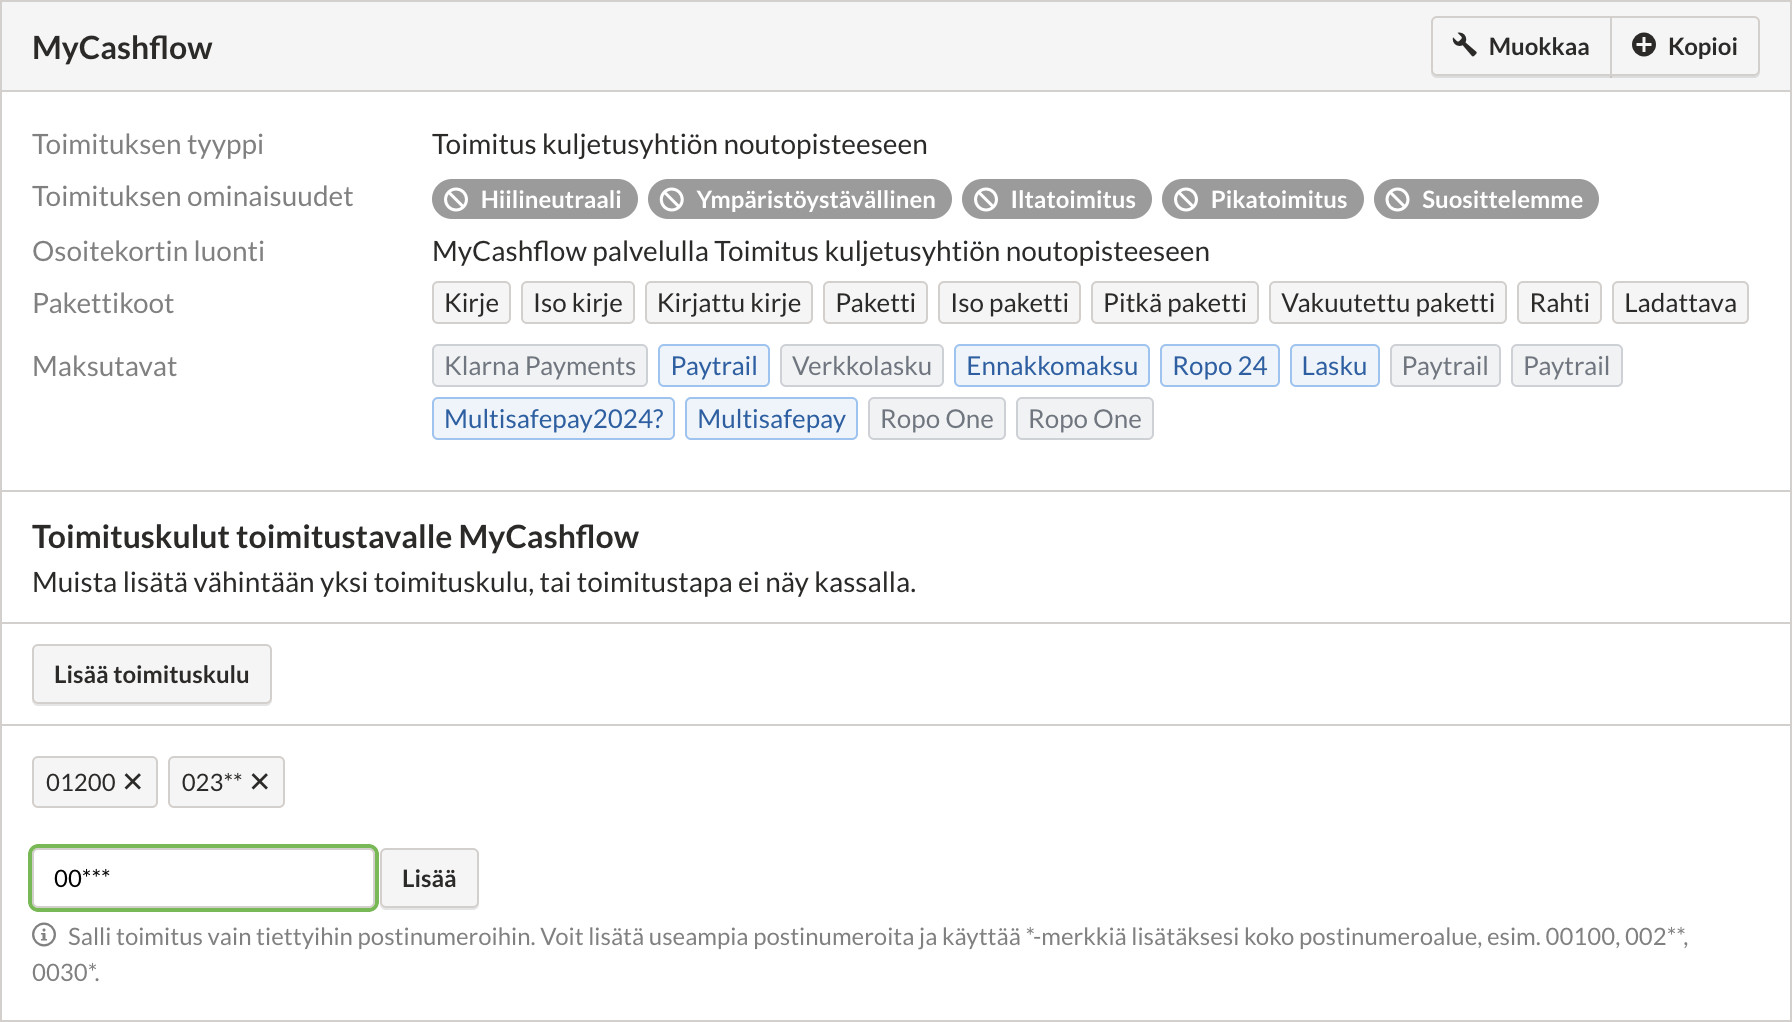Screen dimensions: 1792x1022
Task: Click the Pikatoimitus feature badge
Action: [x=1263, y=199]
